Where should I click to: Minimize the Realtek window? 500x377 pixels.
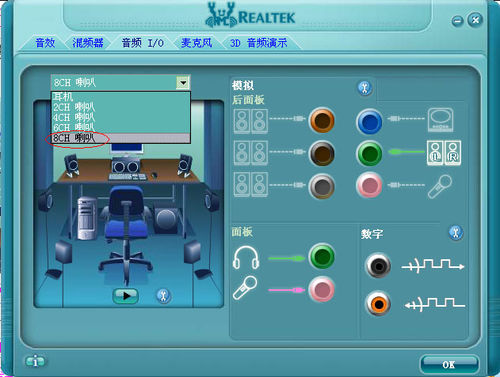457,21
